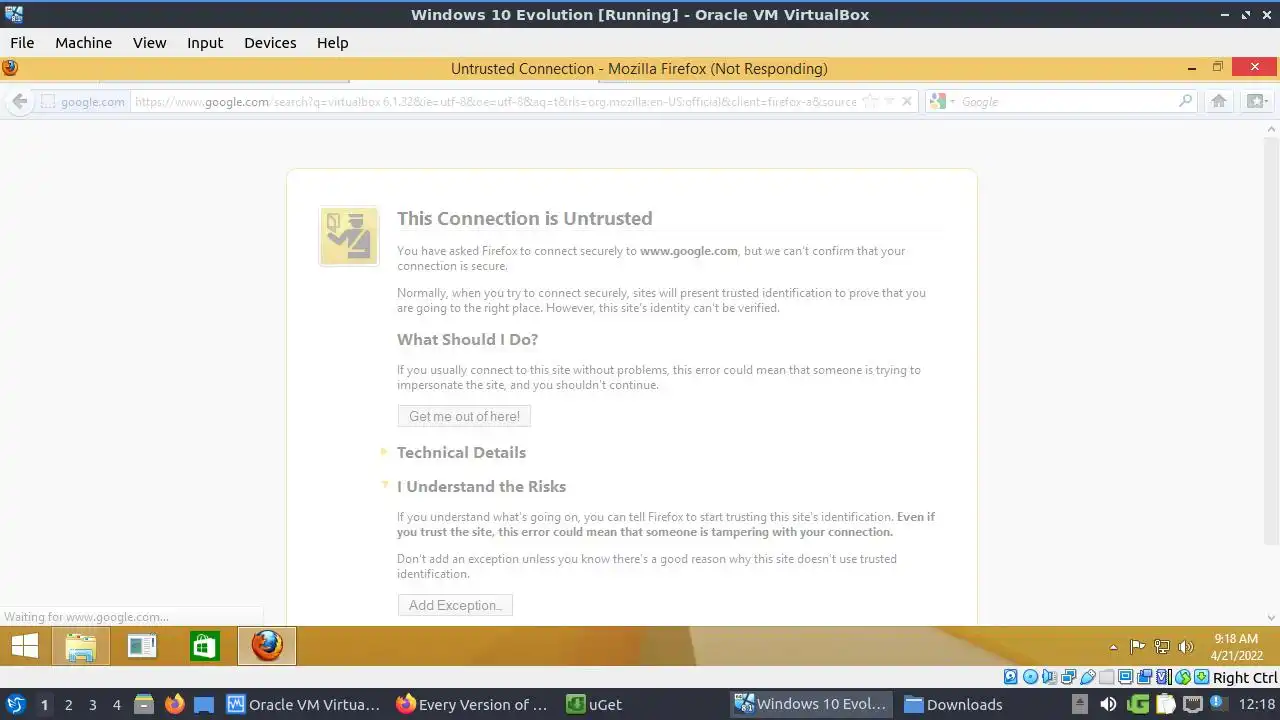Click the VirtualBox hard disk activity indicator
1280x720 pixels.
tap(1010, 677)
